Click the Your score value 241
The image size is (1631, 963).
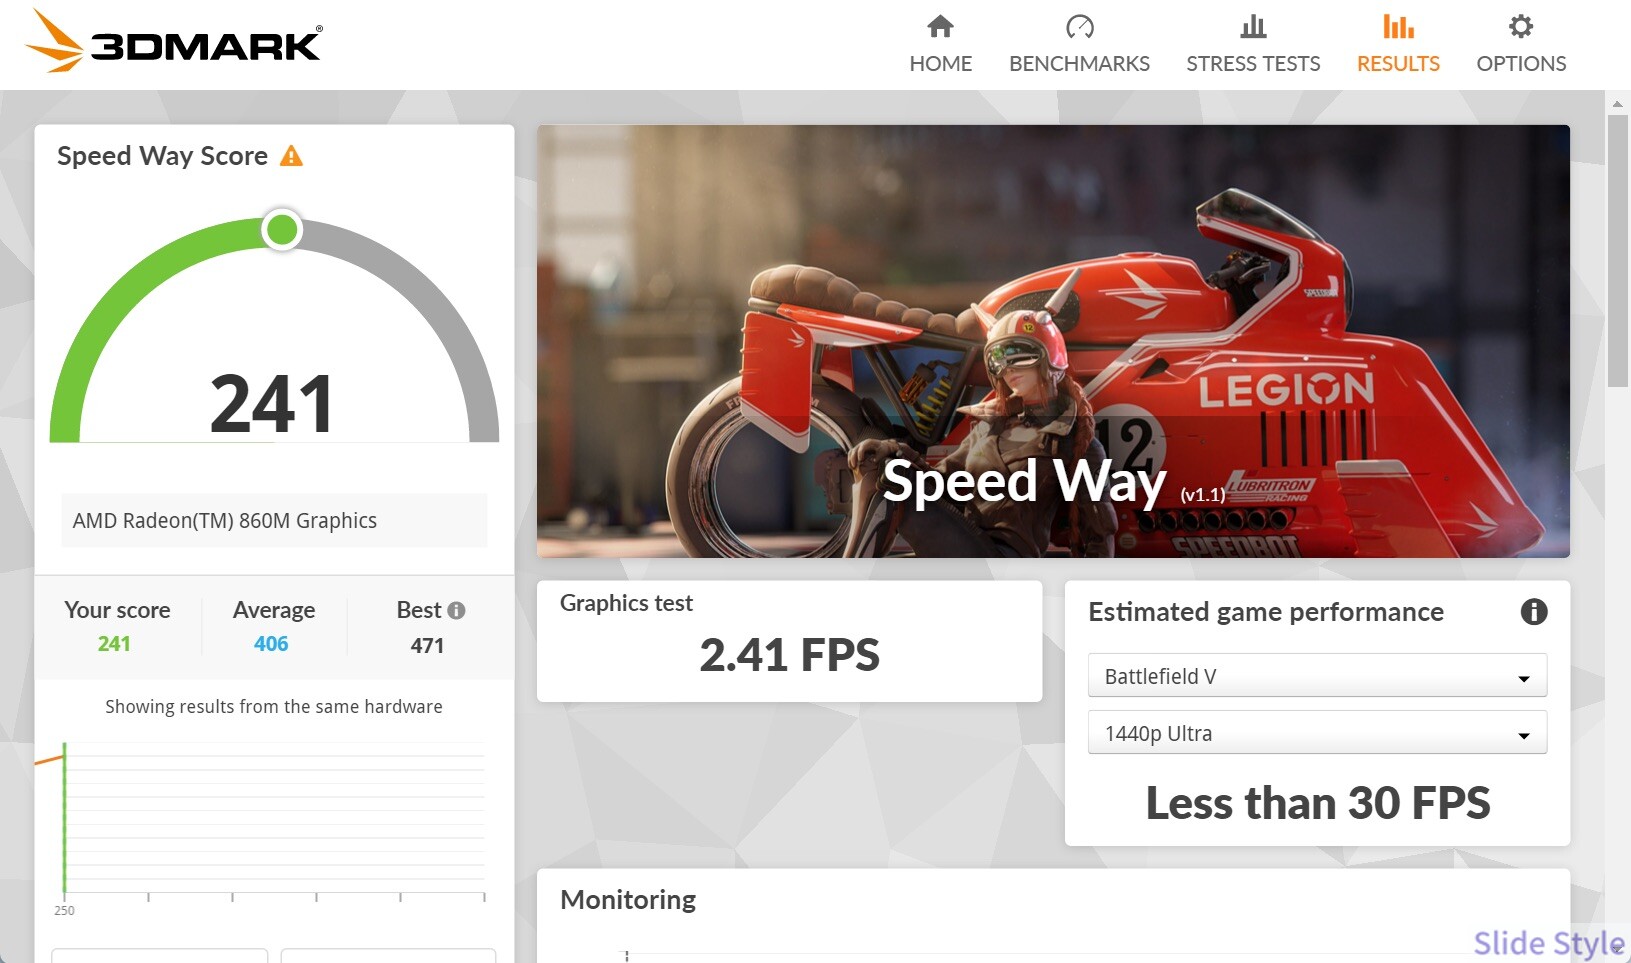click(114, 644)
